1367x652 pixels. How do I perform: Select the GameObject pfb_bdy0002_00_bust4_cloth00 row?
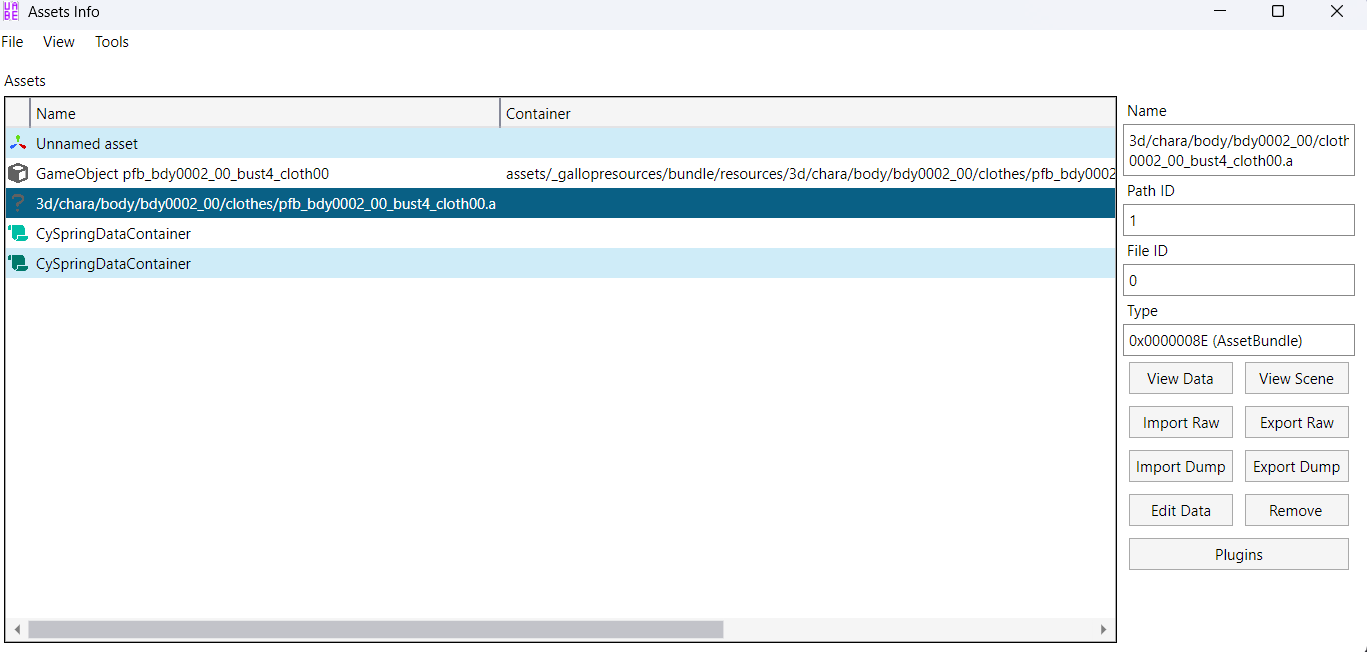[x=560, y=173]
